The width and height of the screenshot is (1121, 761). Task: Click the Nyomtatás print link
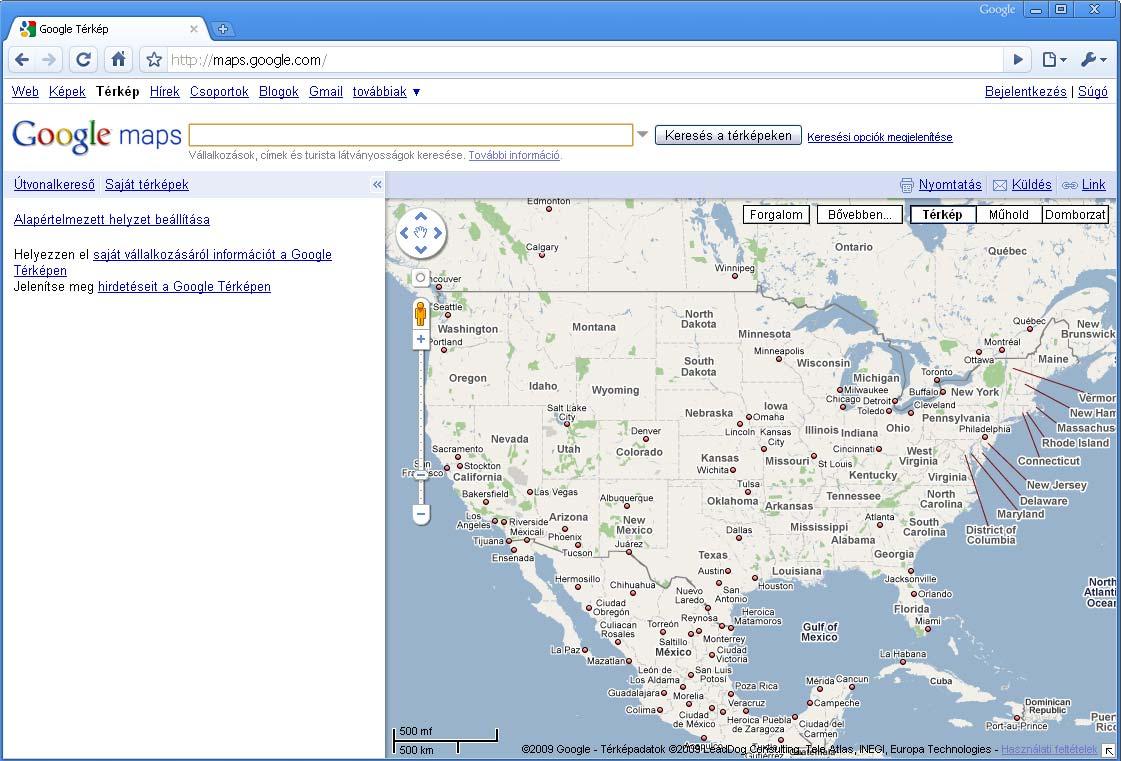[950, 185]
